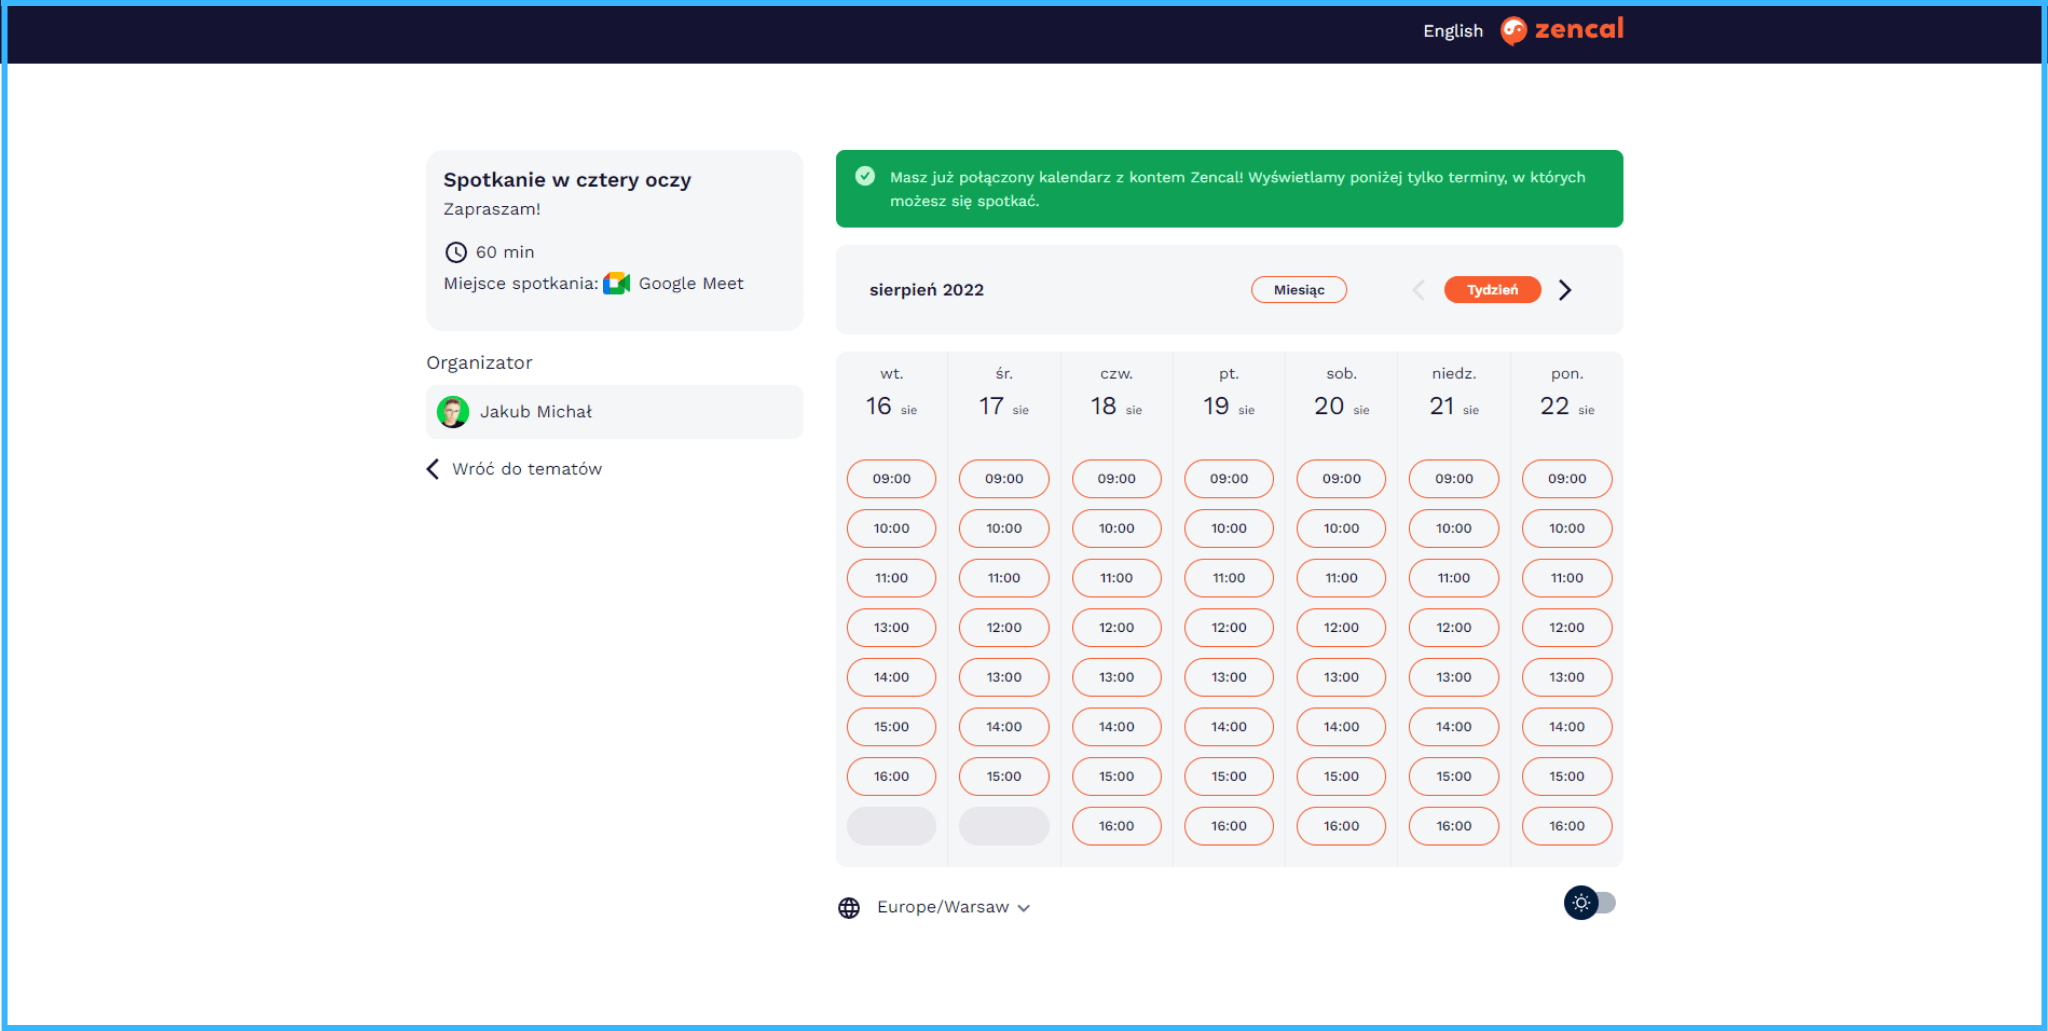Image resolution: width=2048 pixels, height=1031 pixels.
Task: Click the Zencal logo icon
Action: point(1513,31)
